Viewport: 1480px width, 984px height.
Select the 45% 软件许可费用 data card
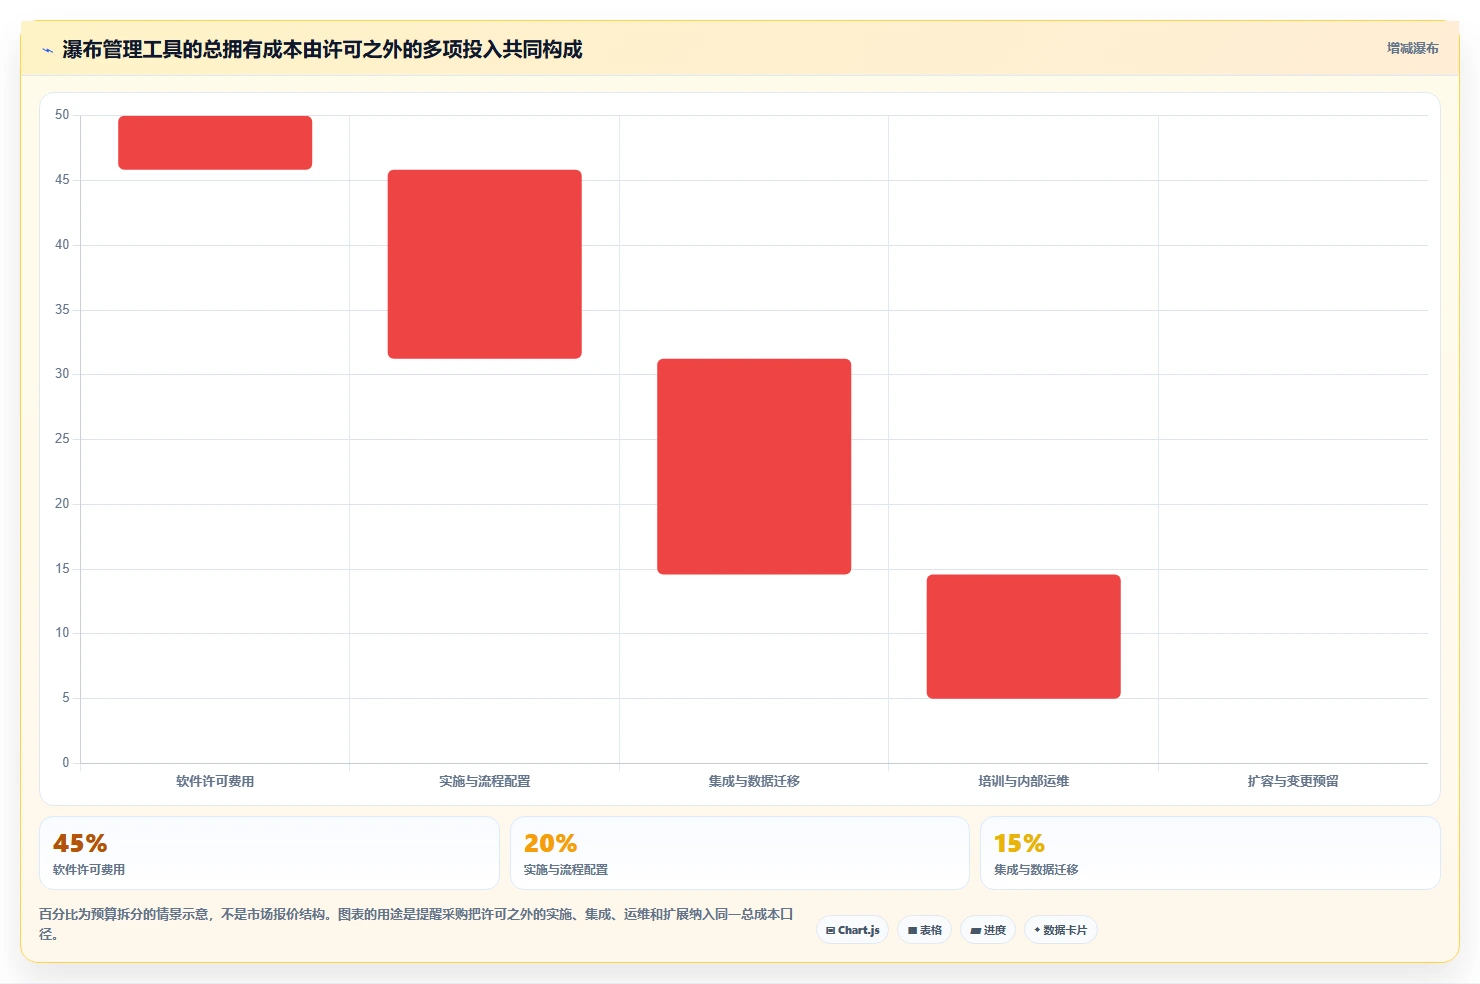269,853
